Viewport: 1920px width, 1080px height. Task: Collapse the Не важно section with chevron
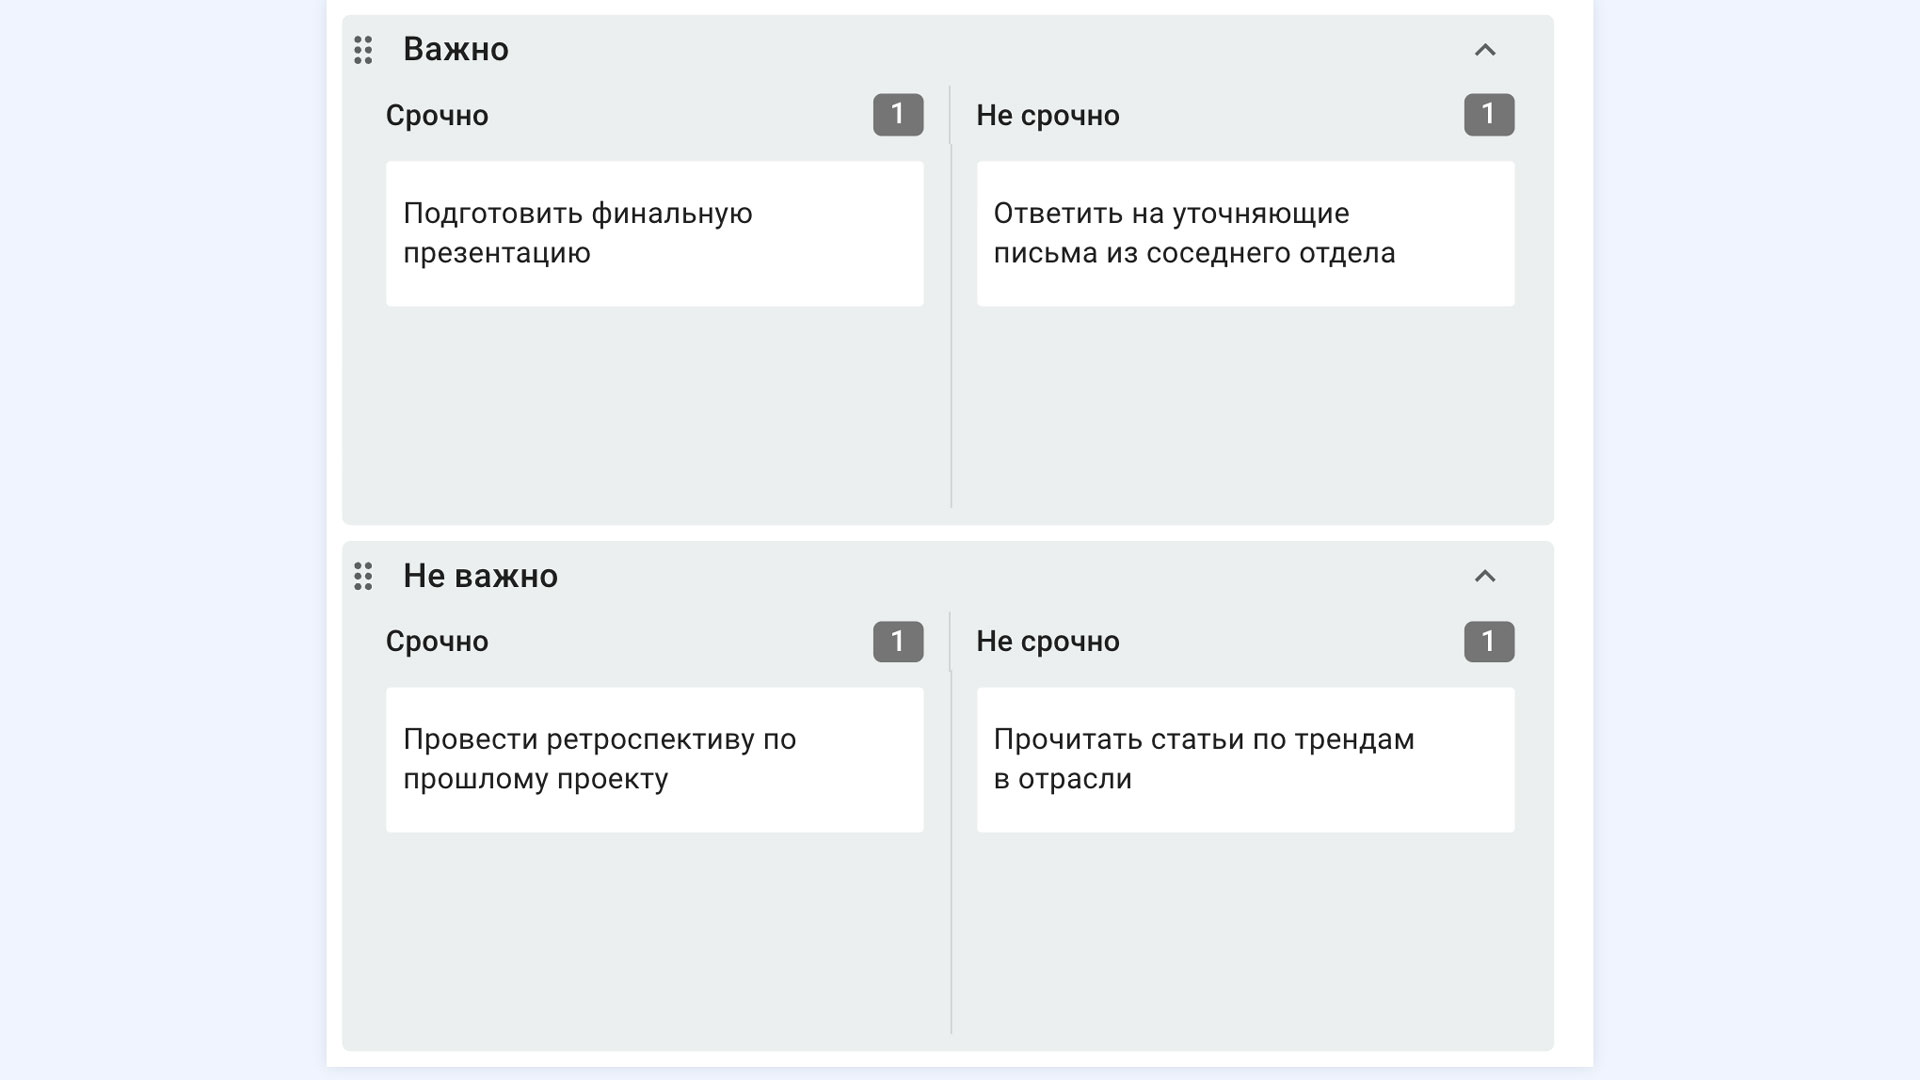tap(1485, 576)
